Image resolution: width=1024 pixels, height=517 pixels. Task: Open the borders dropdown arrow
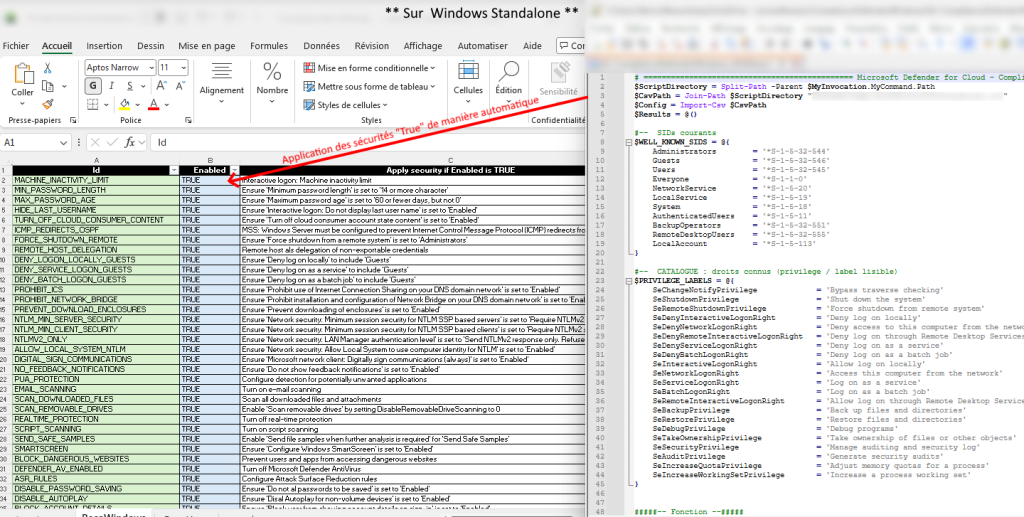(108, 104)
